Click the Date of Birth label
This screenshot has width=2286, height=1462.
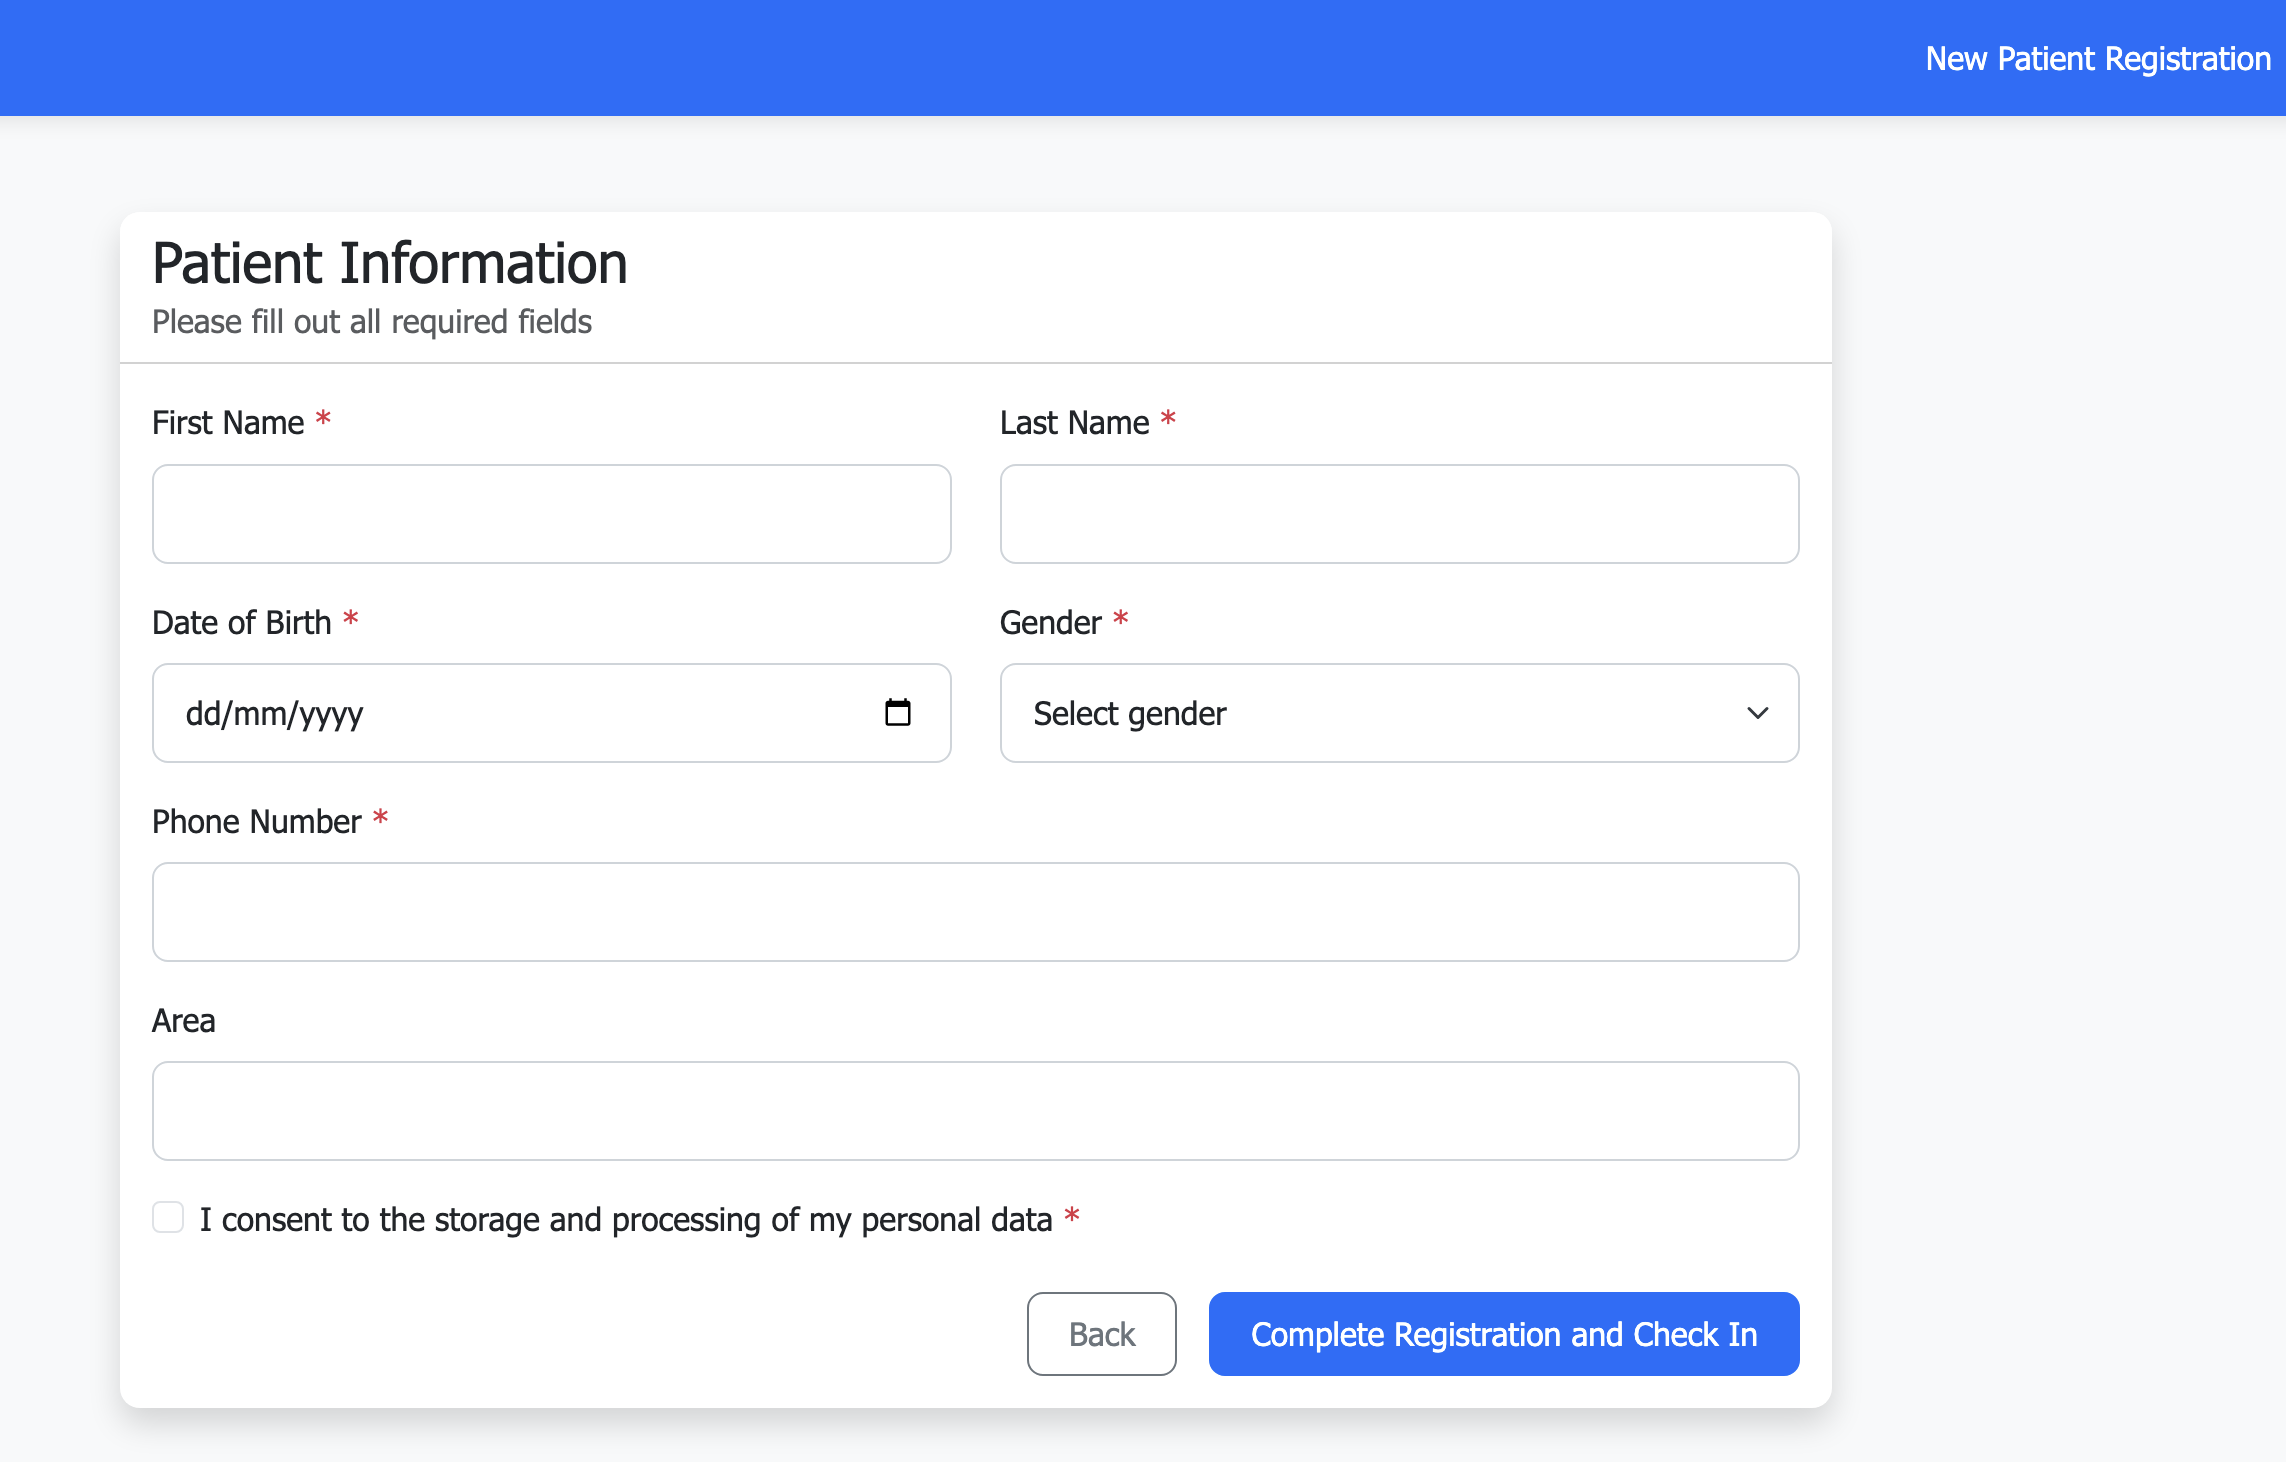[x=241, y=623]
